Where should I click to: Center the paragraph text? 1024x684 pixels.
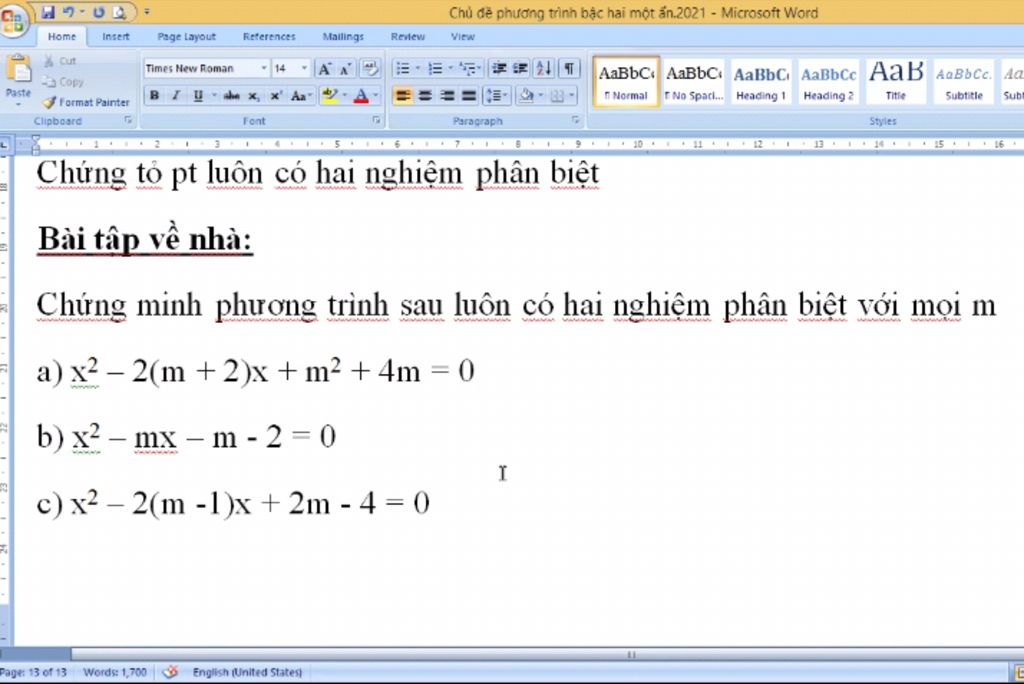(425, 96)
